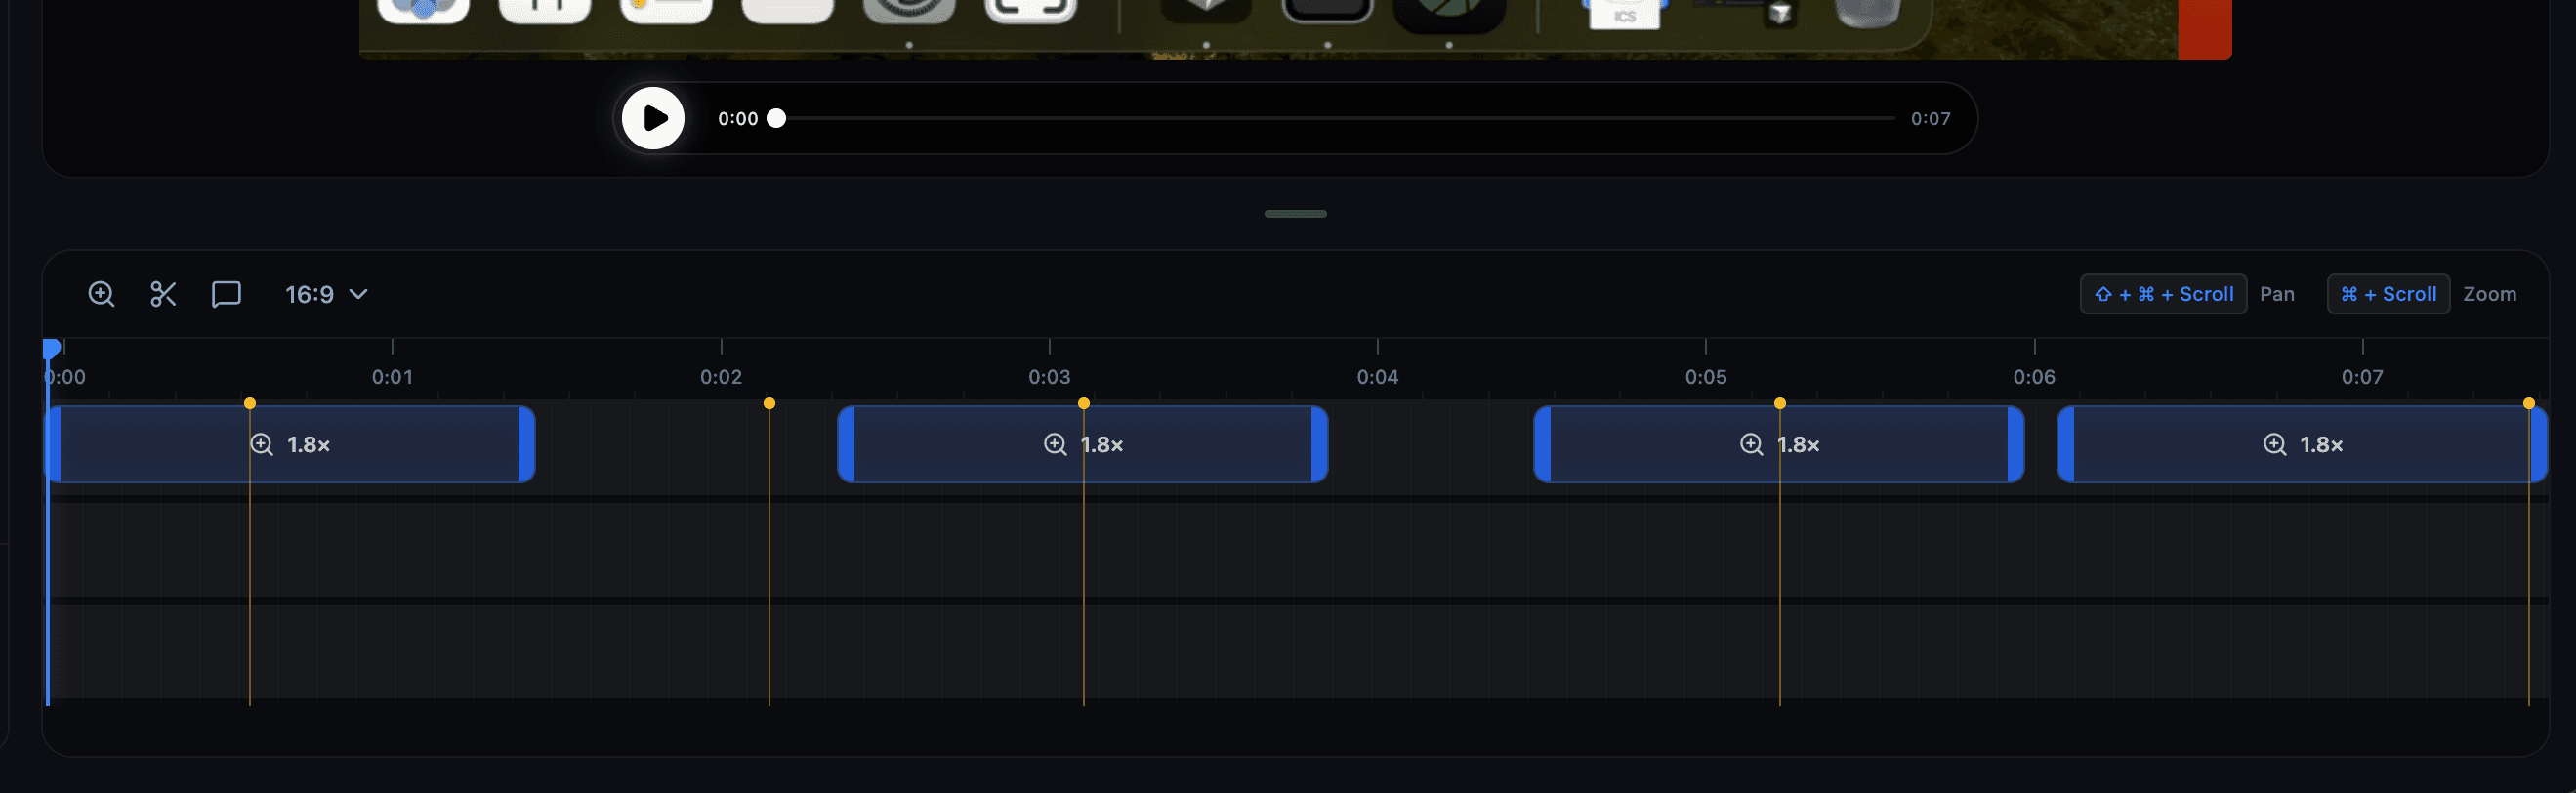Viewport: 2576px width, 793px height.
Task: Click the playback progress track
Action: click(x=1335, y=118)
